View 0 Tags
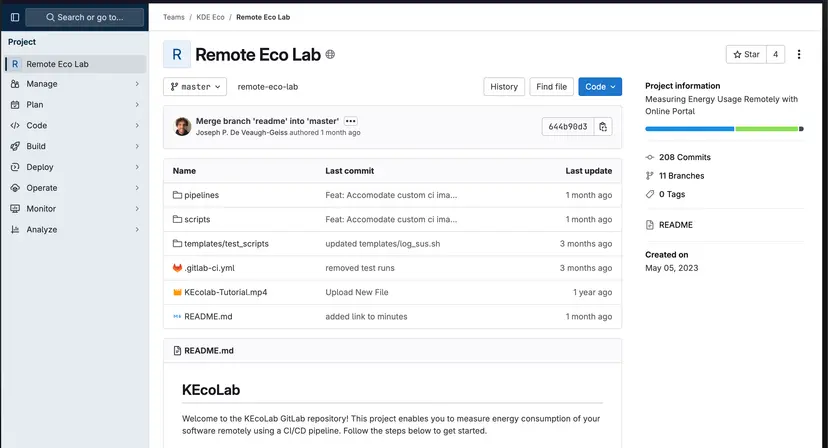Screen dimensions: 828x448 click(672, 194)
